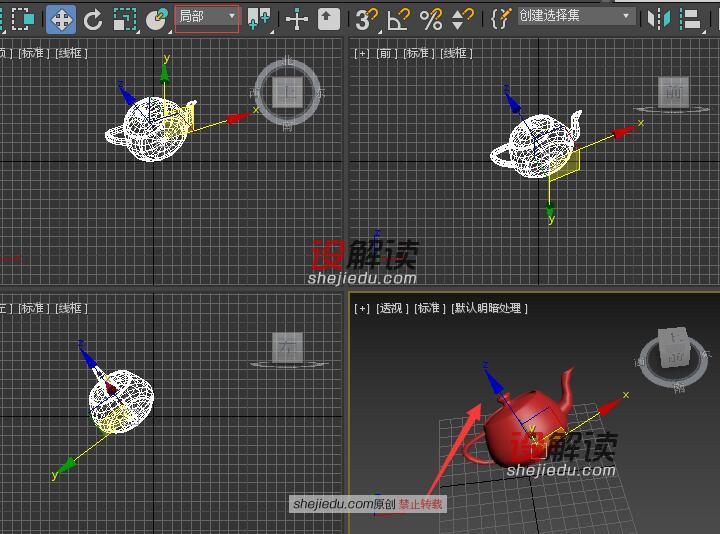The image size is (720, 534).
Task: Open [标准] menu in the top viewport
Action: (33, 53)
